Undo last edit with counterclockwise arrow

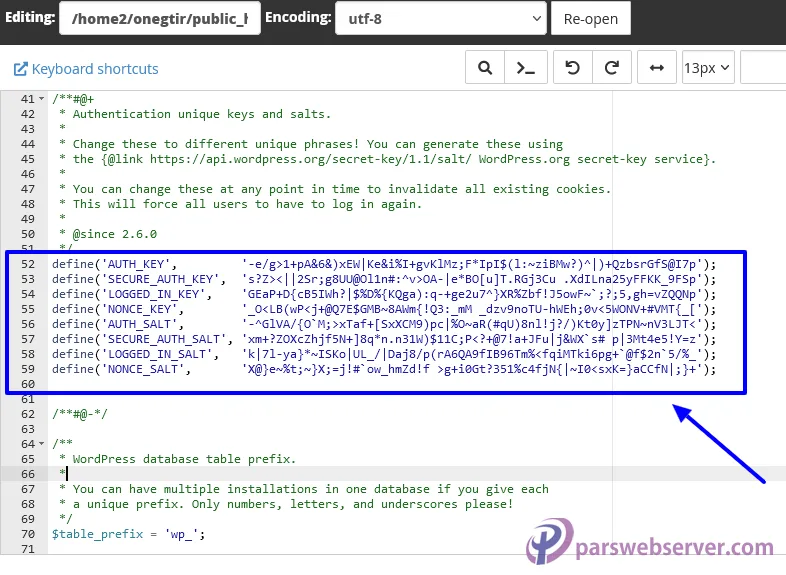(x=572, y=67)
